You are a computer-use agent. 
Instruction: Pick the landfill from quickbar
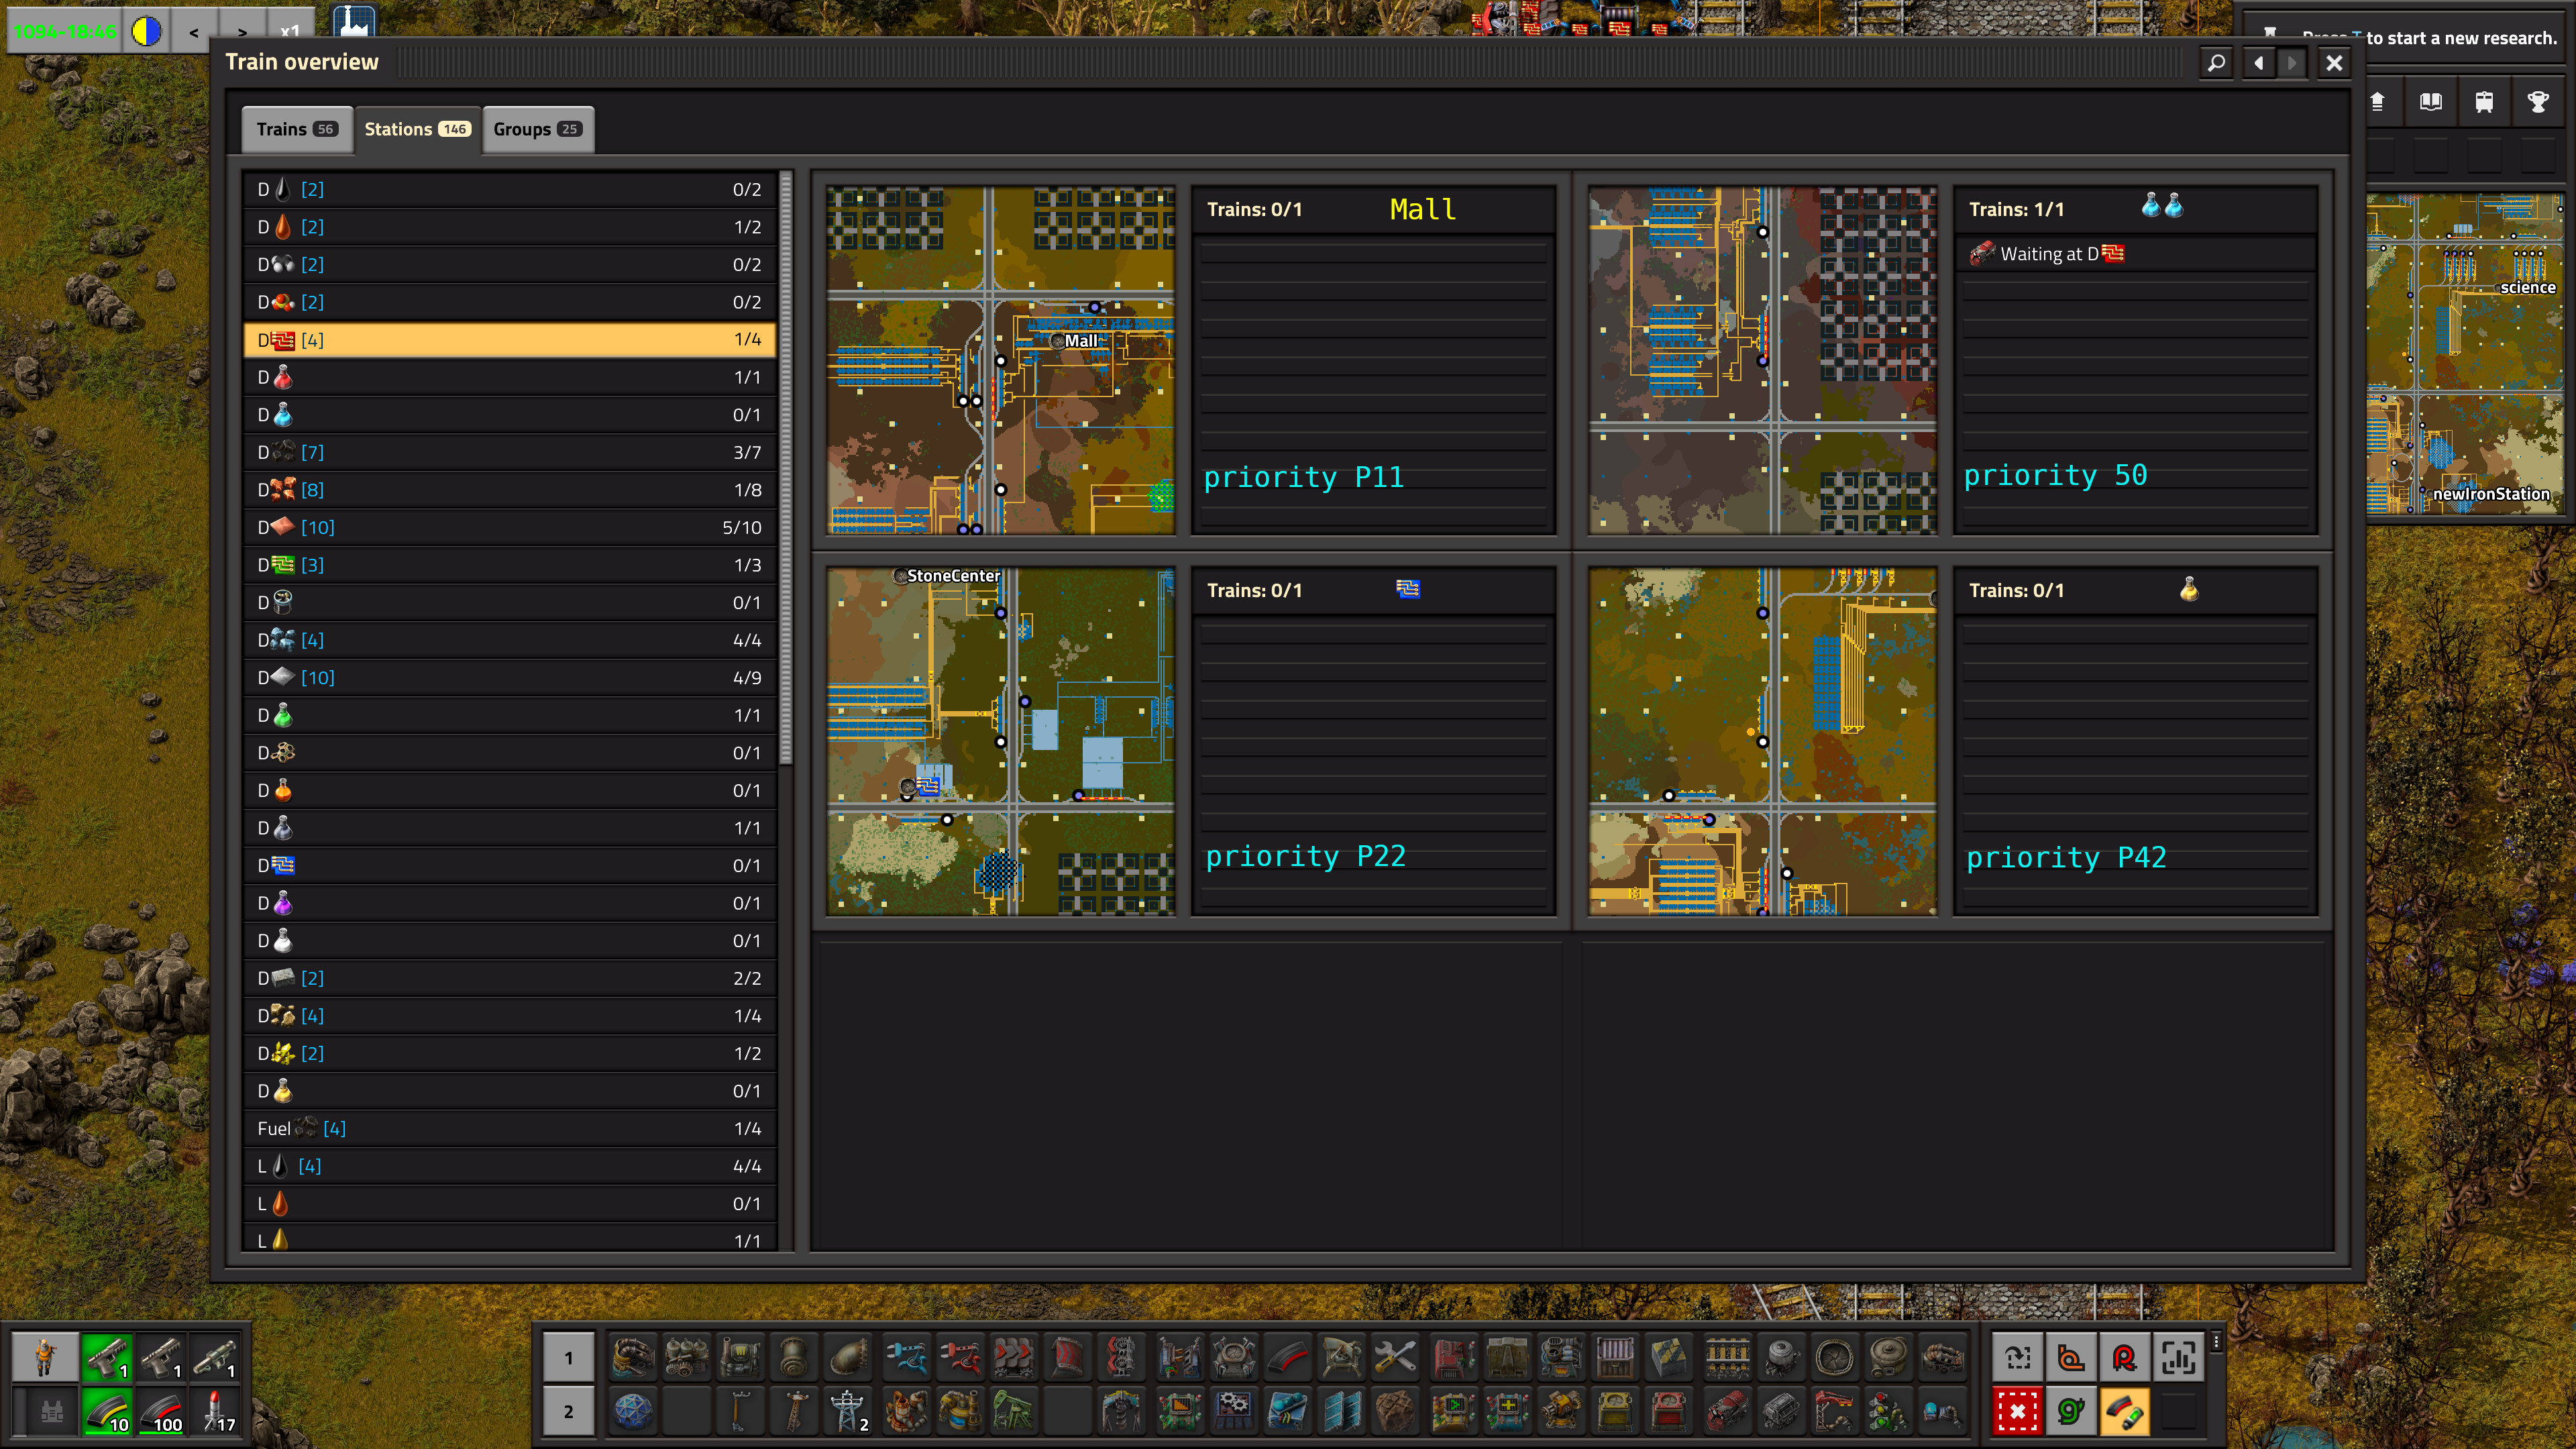pos(1395,1411)
